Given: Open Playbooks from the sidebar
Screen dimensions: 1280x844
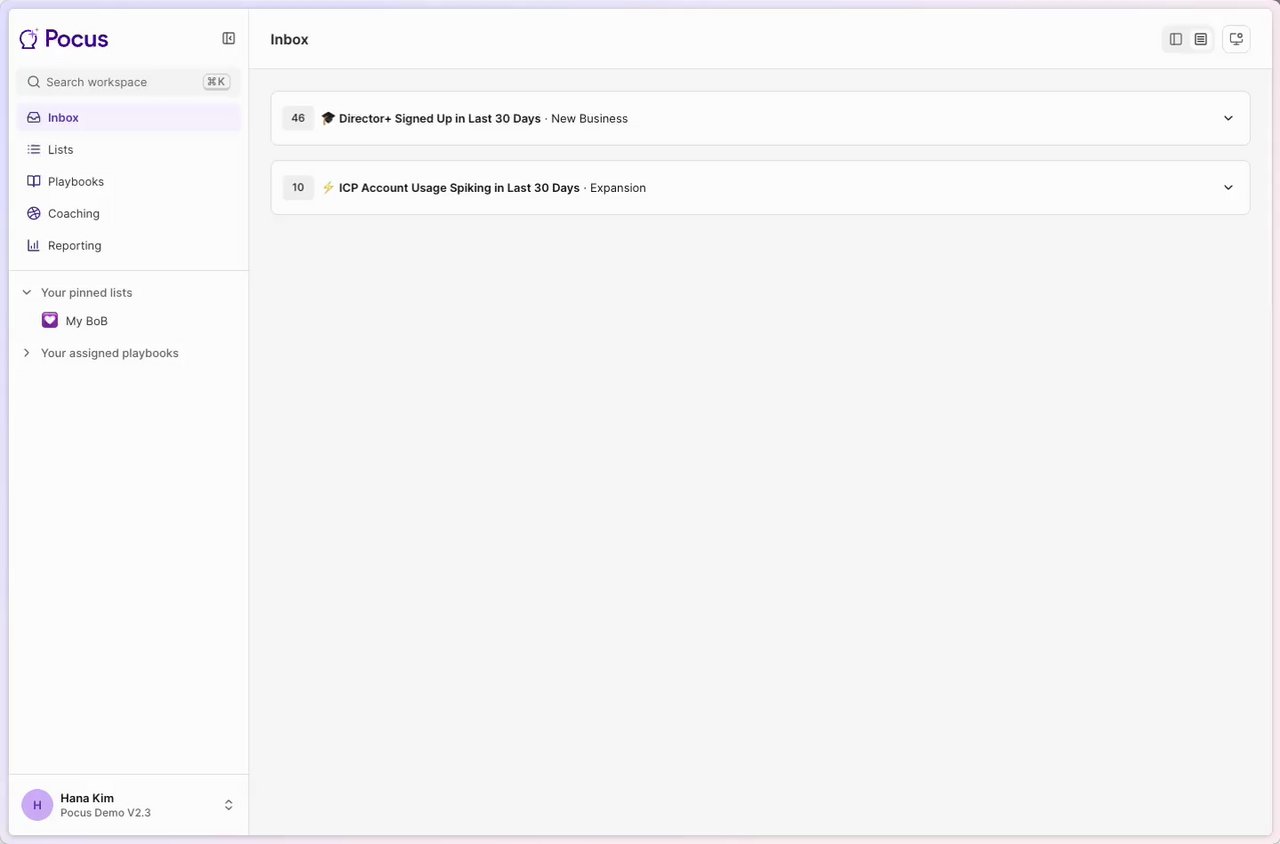Looking at the screenshot, I should pyautogui.click(x=75, y=182).
